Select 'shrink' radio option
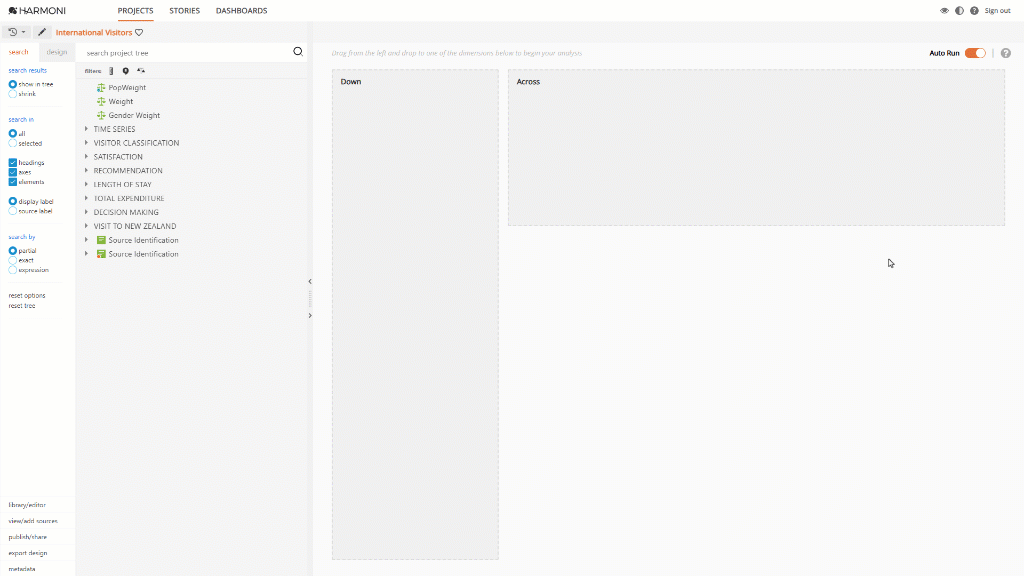This screenshot has width=1024, height=576. point(12,94)
